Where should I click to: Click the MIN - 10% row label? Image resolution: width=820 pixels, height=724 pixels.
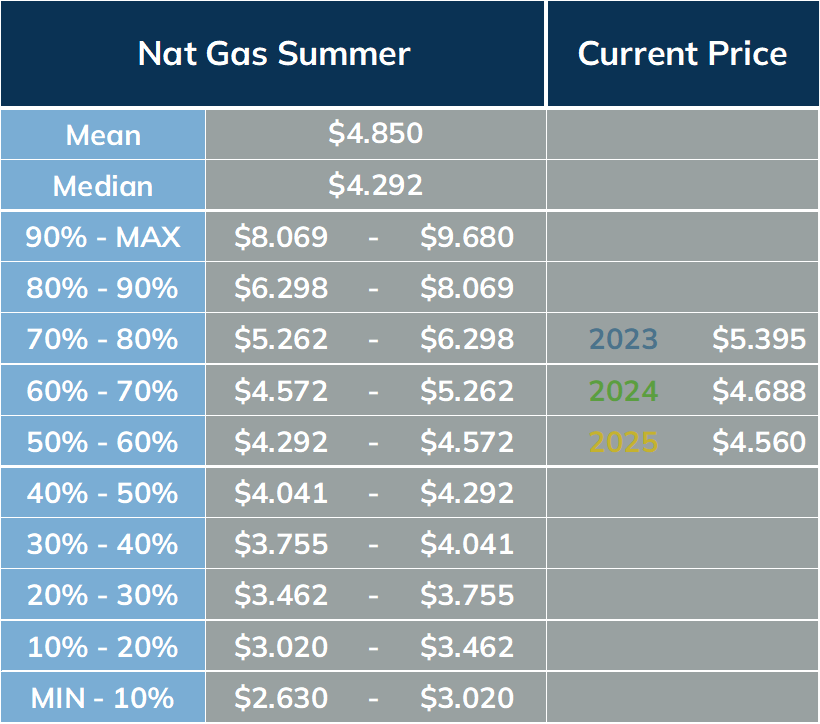pos(102,698)
